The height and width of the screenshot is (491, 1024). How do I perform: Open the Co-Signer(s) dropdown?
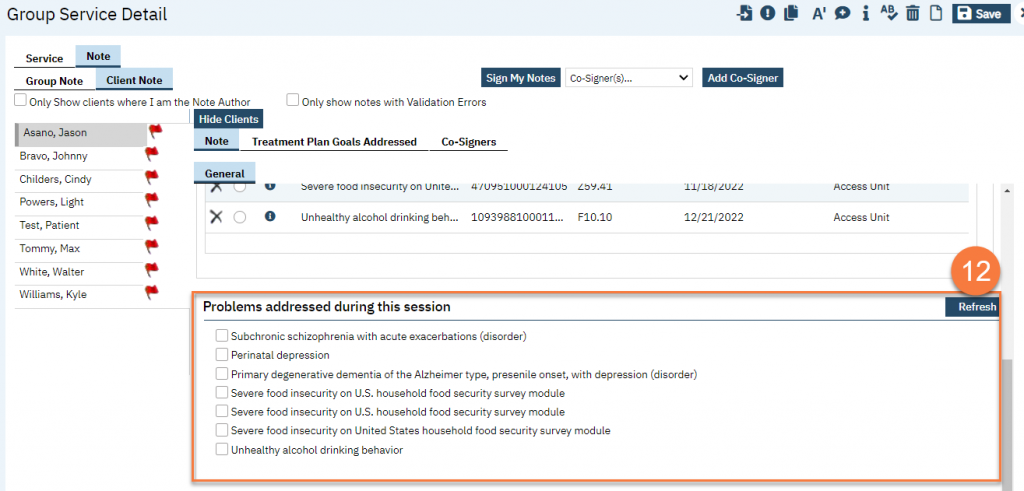coord(628,78)
